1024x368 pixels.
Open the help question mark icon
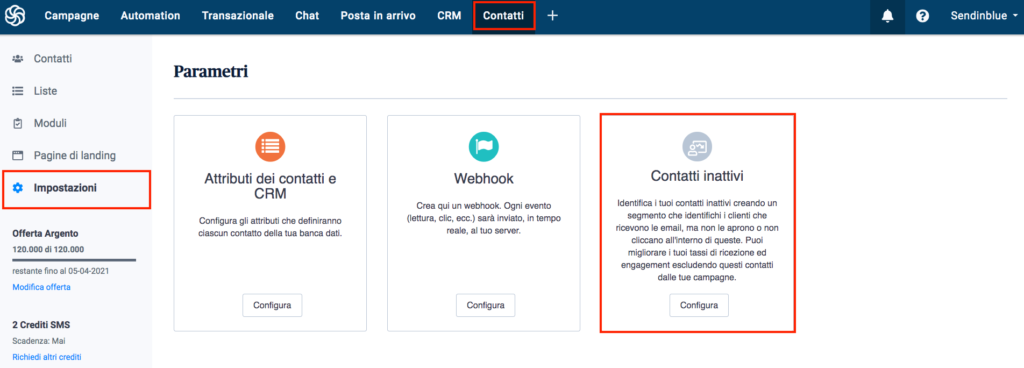(922, 16)
